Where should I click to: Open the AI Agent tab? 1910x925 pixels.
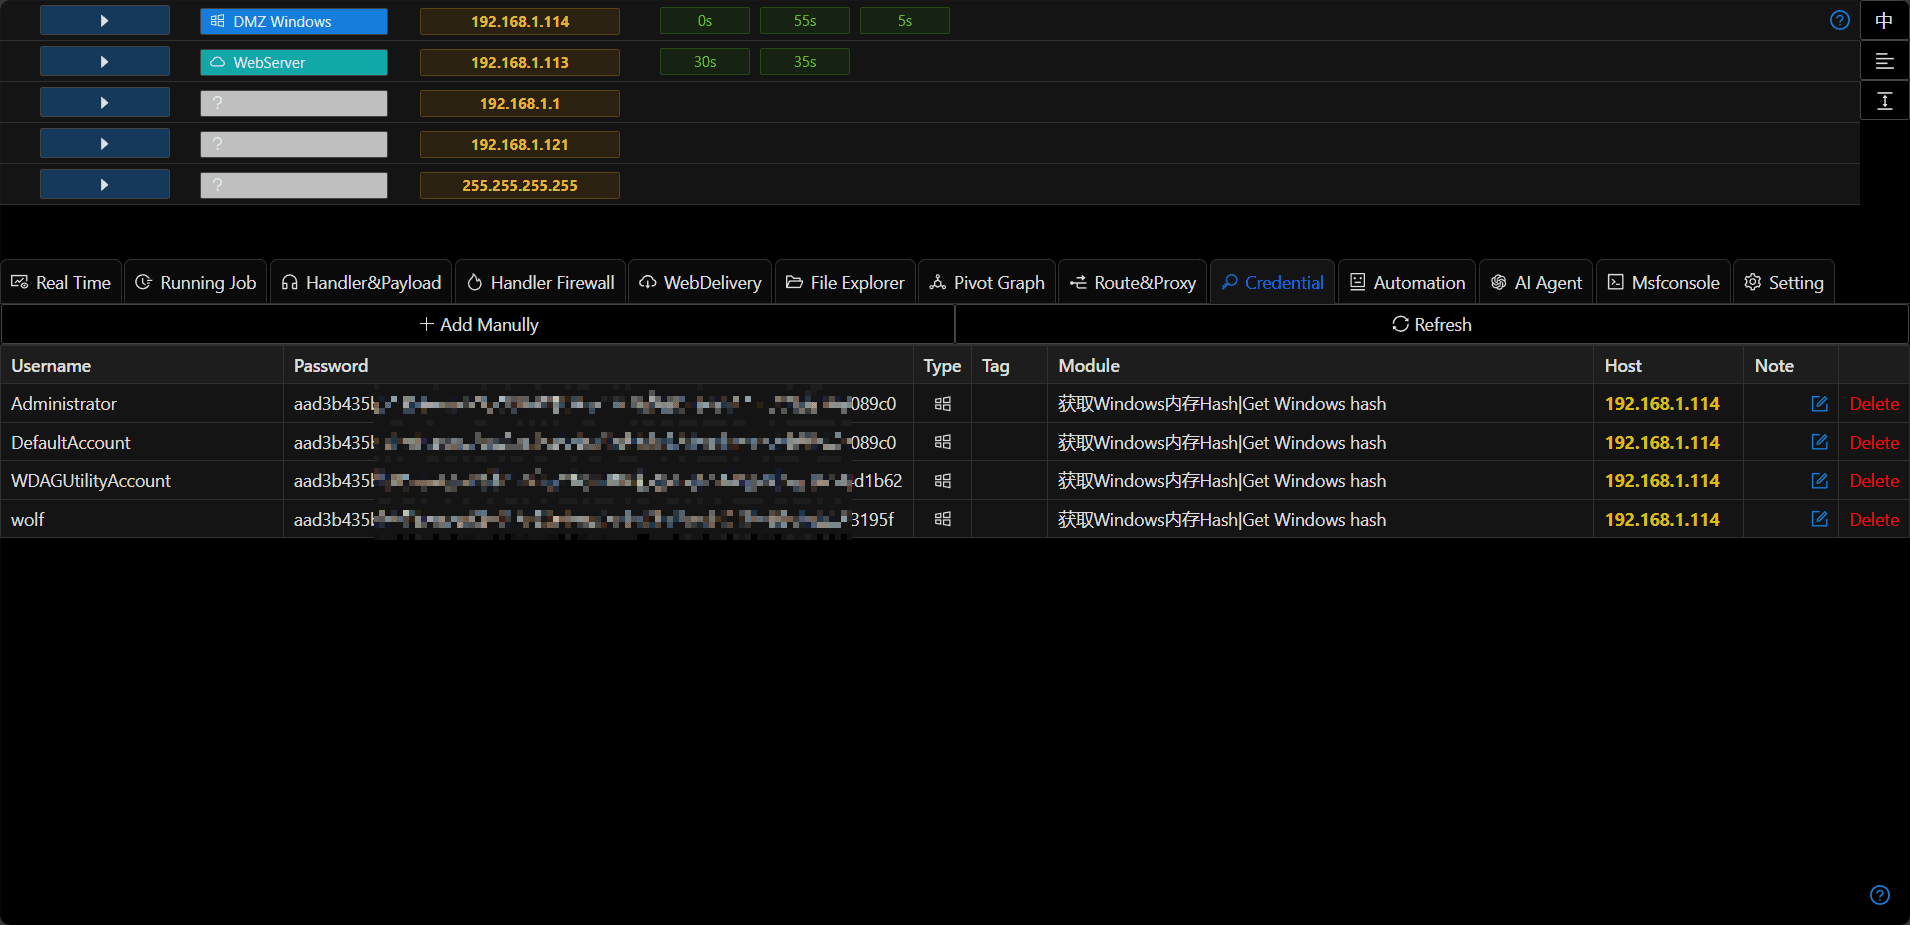click(1536, 282)
